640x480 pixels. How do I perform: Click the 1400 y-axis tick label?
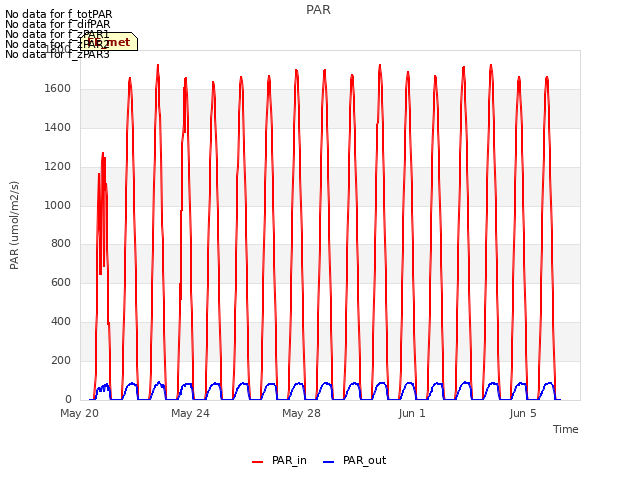[58, 128]
